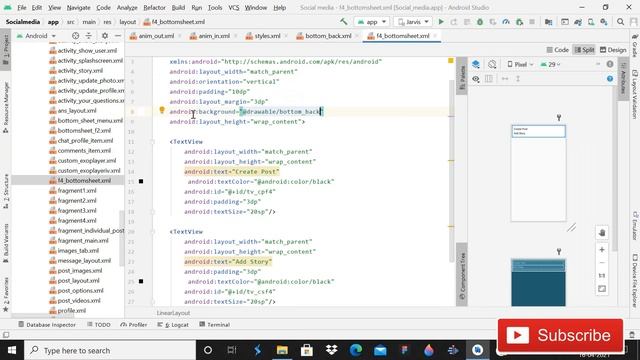Open Microsoft Edge from the taskbar
Viewport: 640px width, 360px height.
coord(356,350)
